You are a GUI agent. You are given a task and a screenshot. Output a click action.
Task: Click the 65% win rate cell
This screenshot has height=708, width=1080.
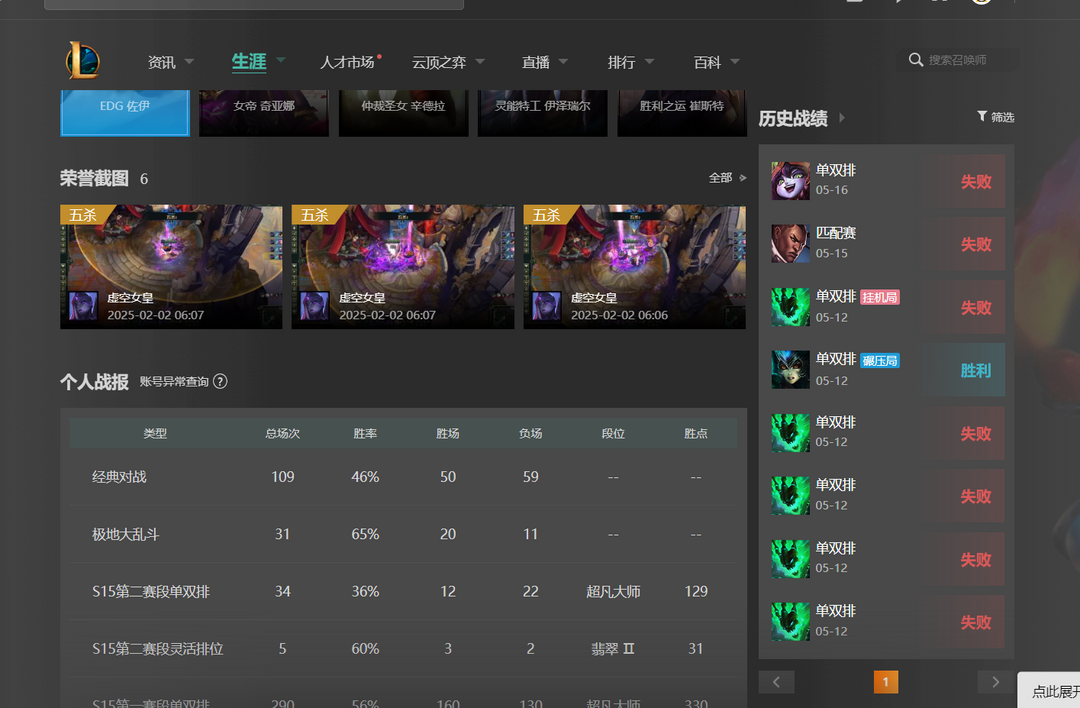365,534
